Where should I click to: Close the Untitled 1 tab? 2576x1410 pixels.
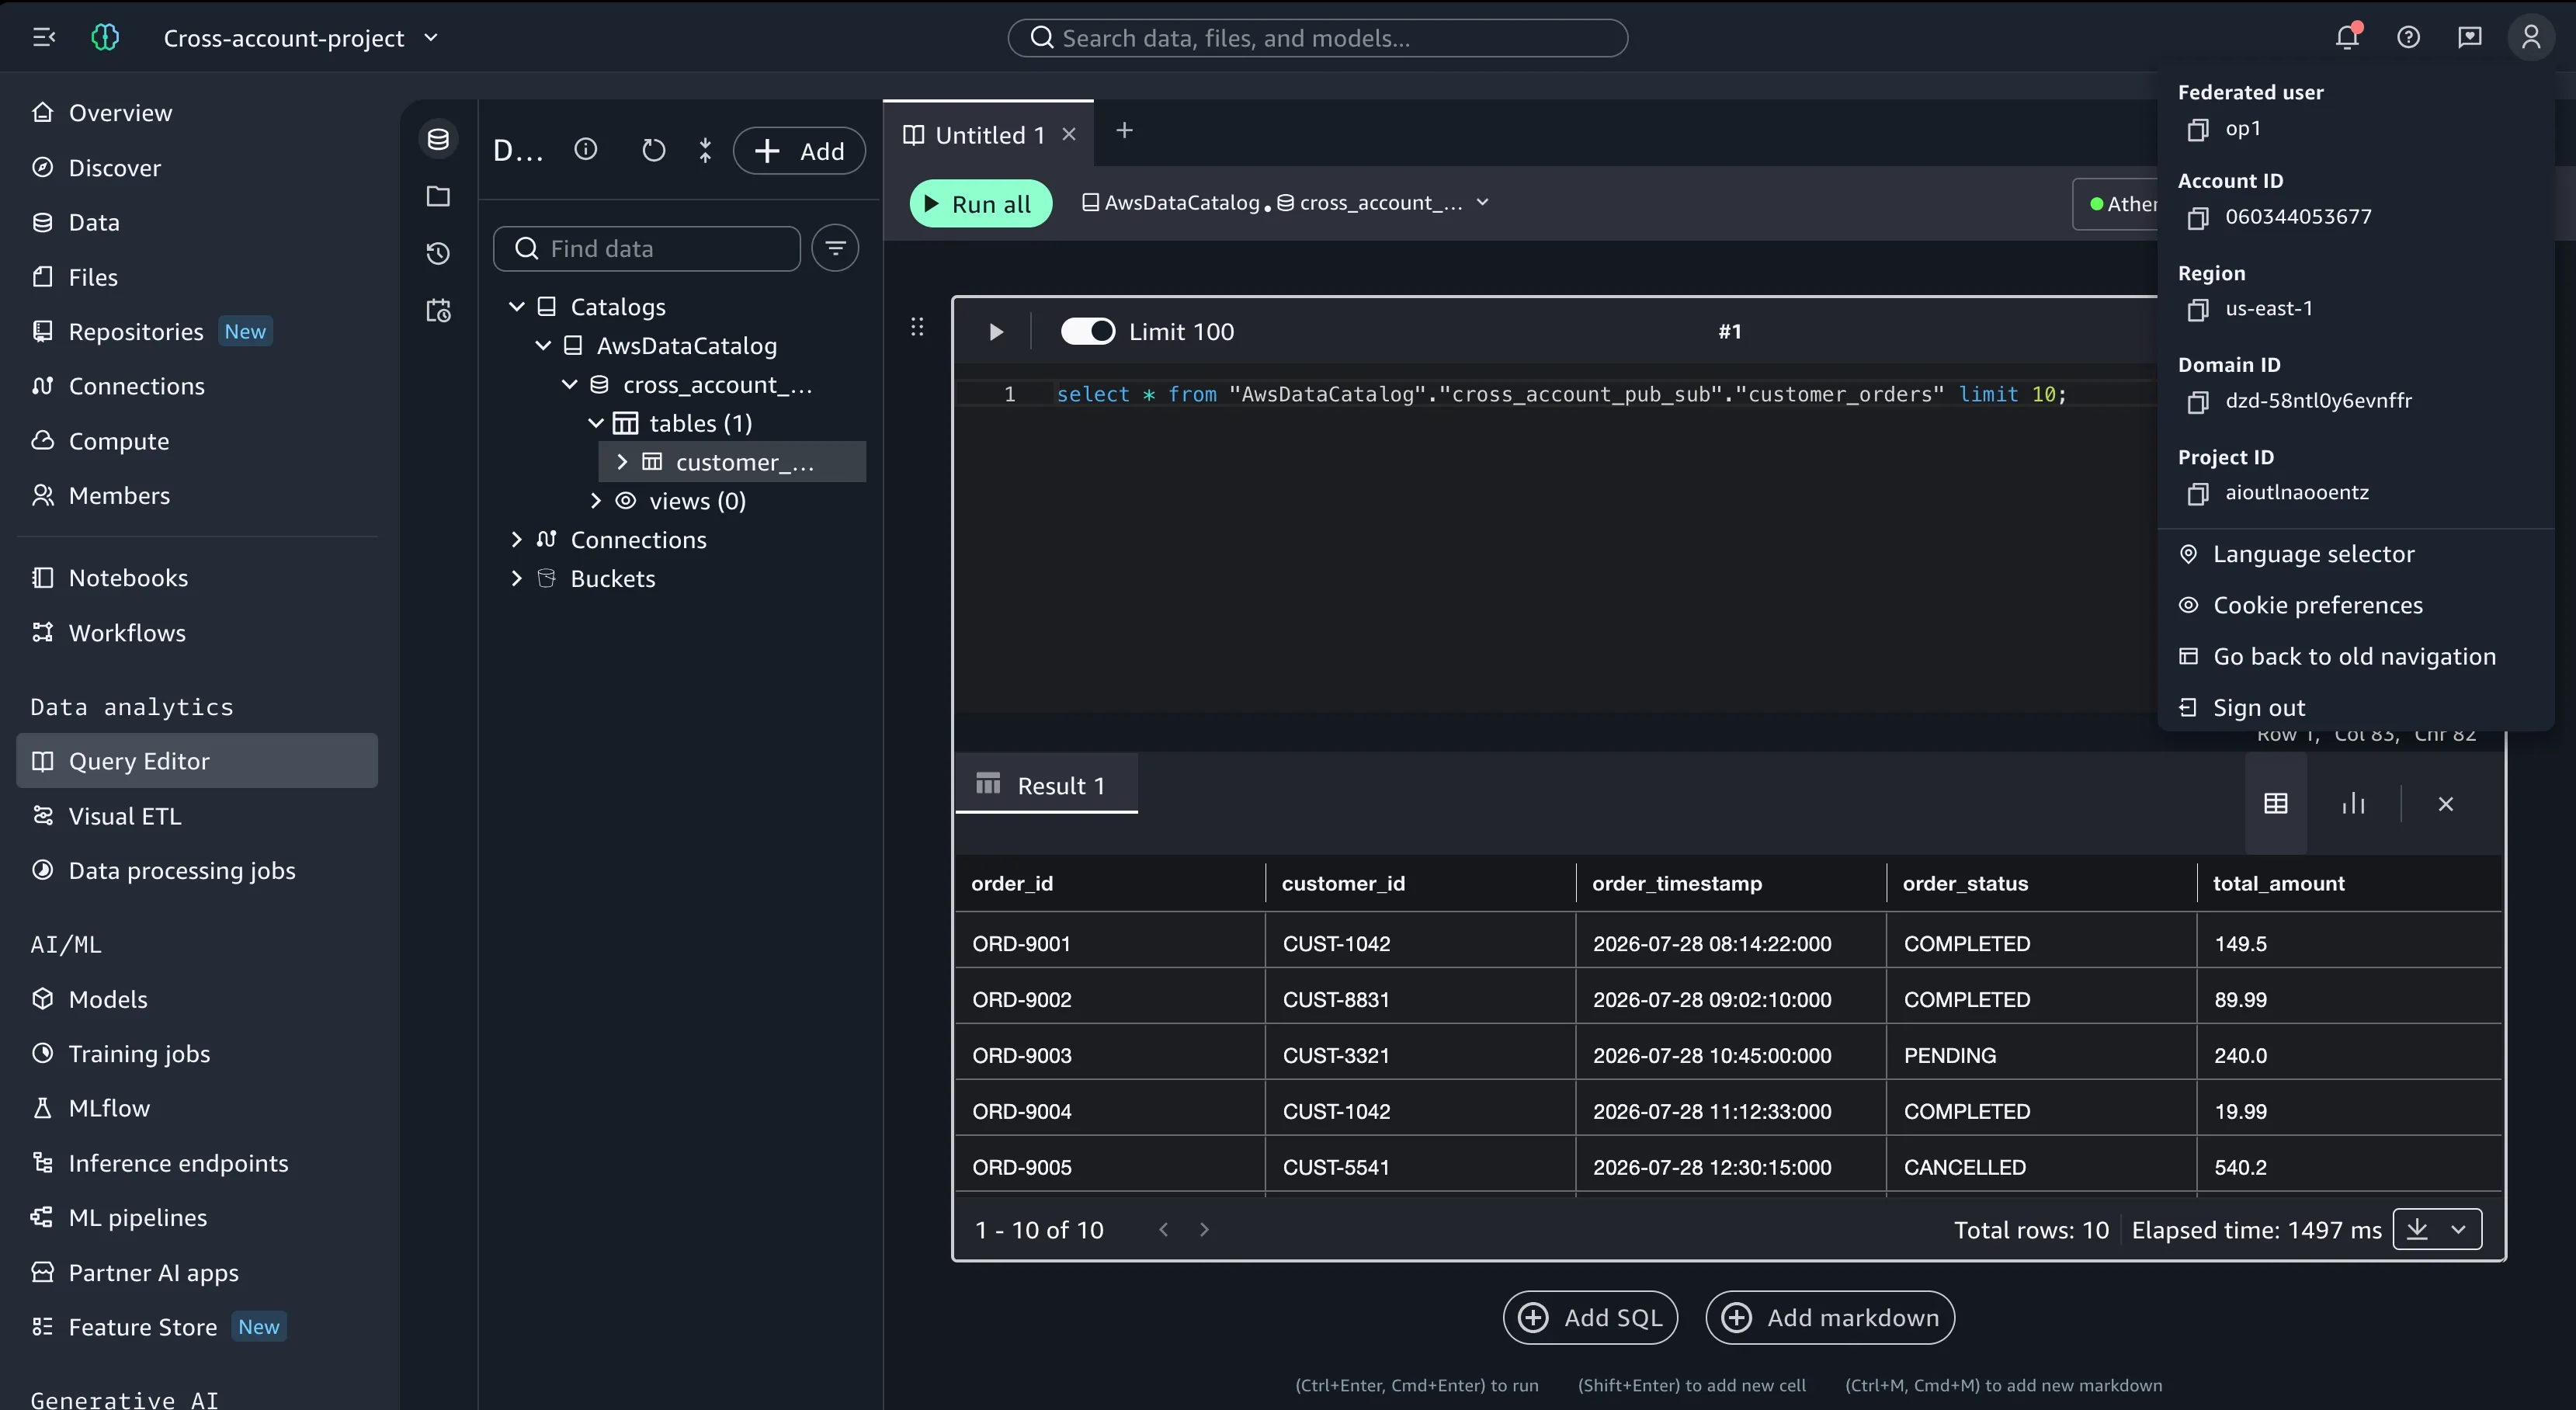click(1069, 134)
